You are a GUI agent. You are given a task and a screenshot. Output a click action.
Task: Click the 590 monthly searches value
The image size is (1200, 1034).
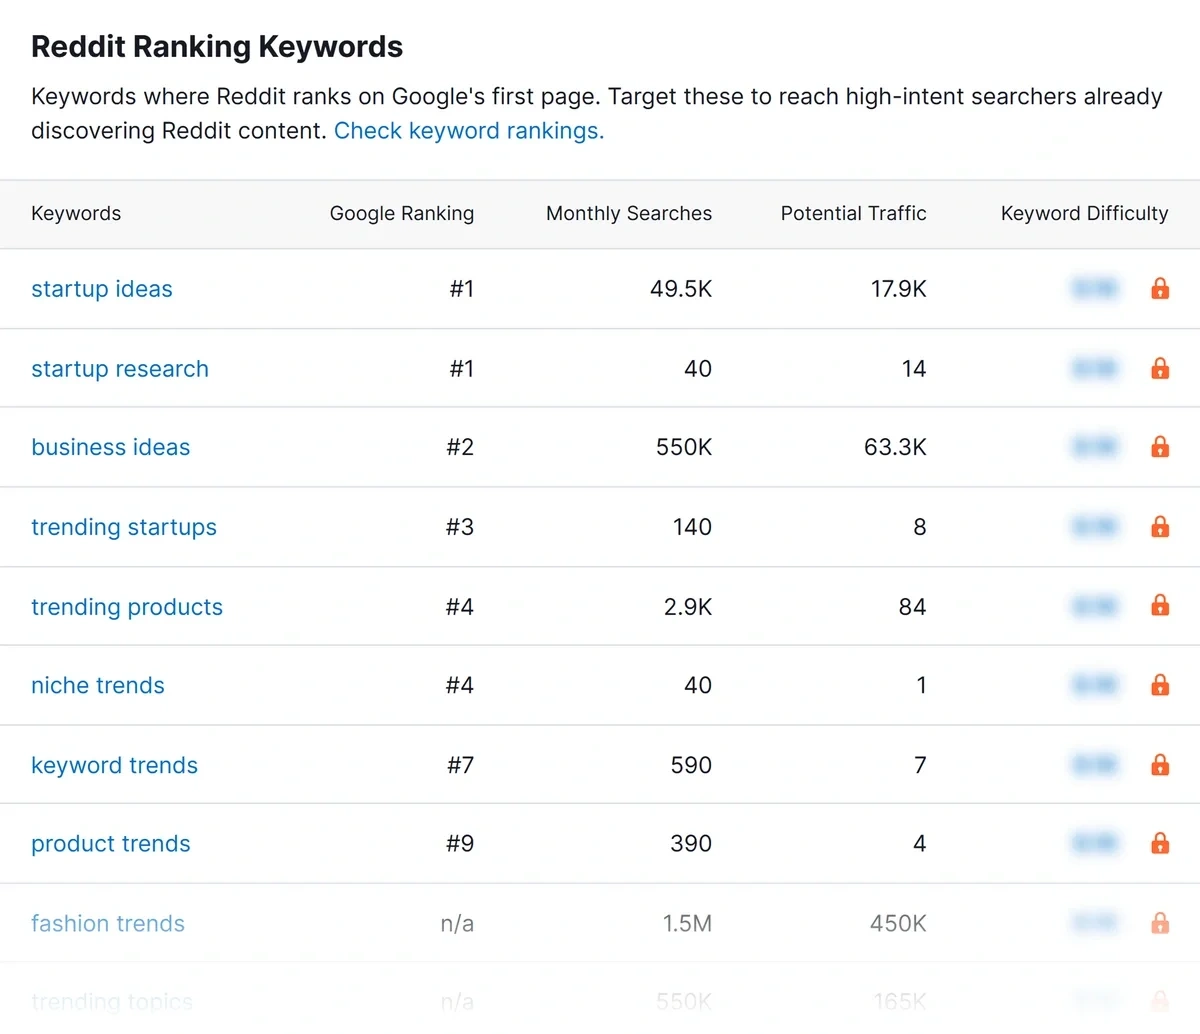(x=691, y=765)
